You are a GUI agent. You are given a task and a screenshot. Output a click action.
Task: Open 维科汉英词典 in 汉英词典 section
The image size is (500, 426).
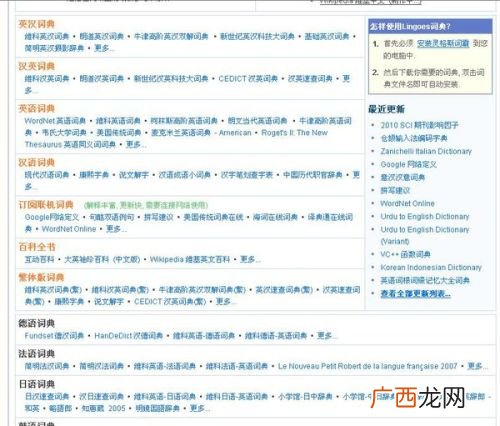pos(47,79)
